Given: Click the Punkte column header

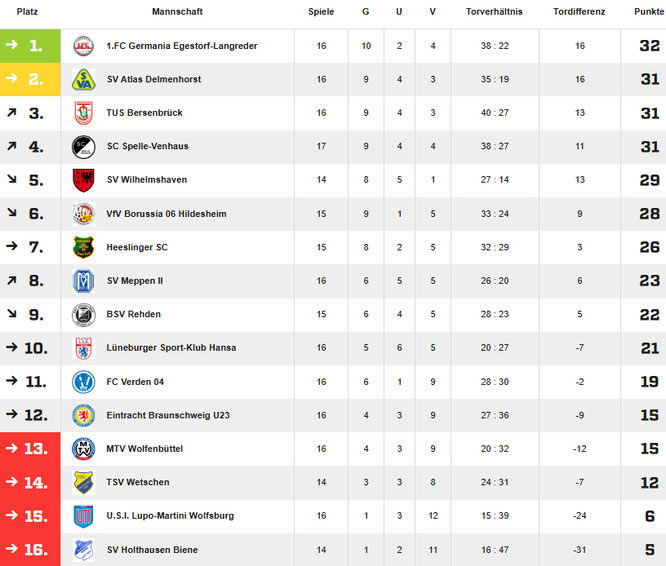Looking at the screenshot, I should (647, 12).
